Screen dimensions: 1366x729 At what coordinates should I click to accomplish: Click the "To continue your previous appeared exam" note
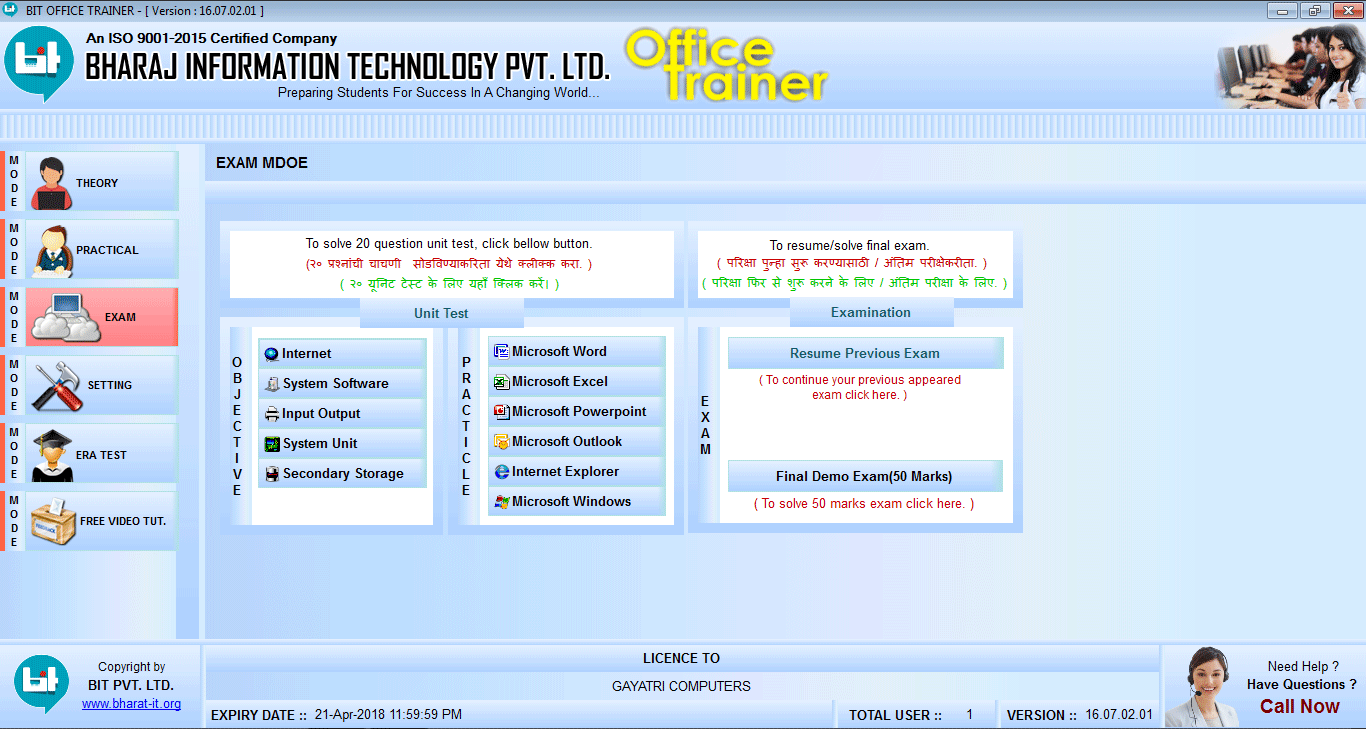coord(860,387)
